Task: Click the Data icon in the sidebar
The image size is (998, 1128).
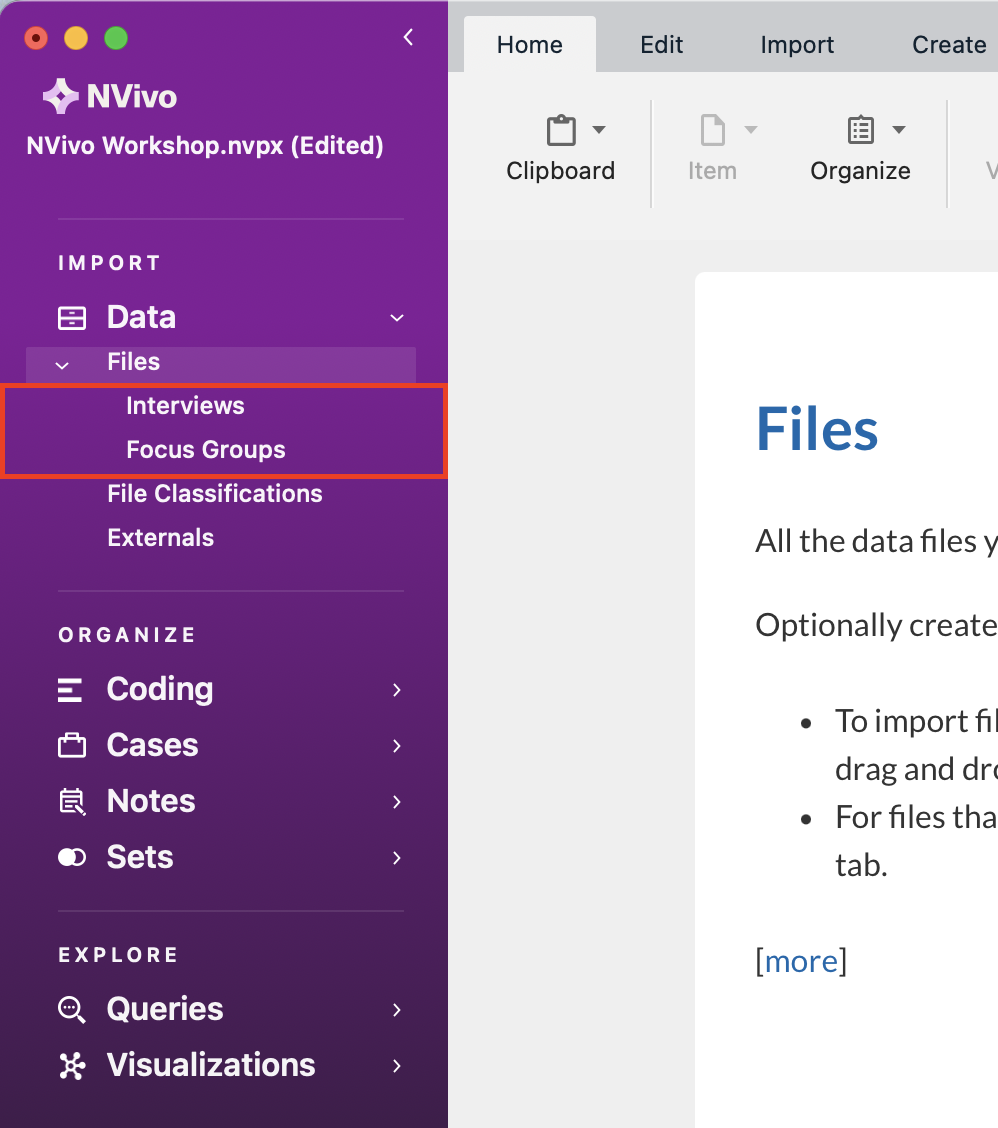Action: (71, 317)
